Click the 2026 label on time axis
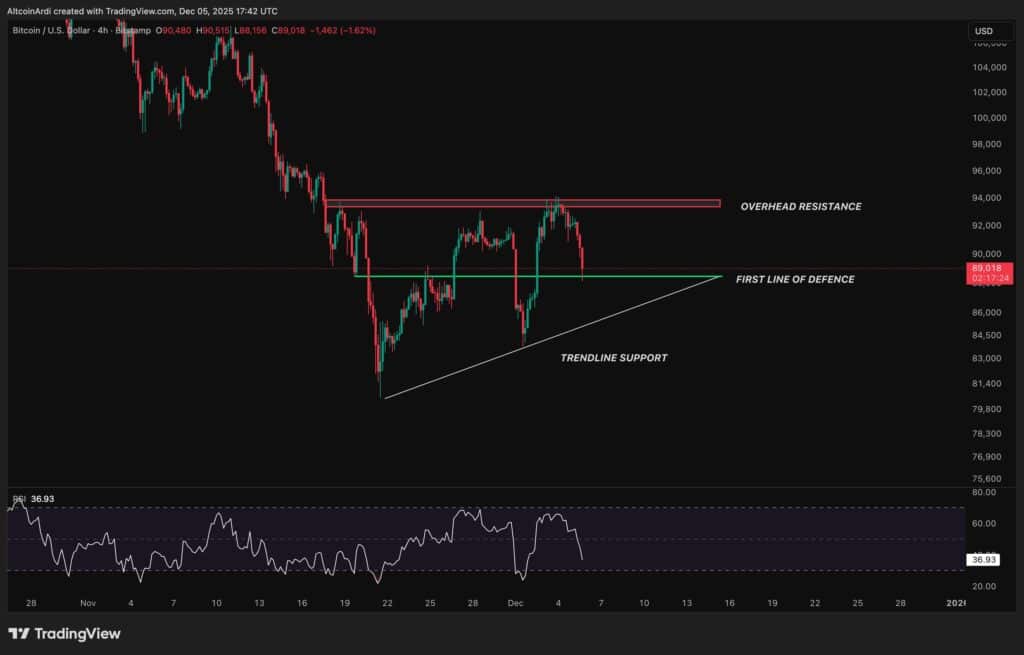1024x655 pixels. click(955, 603)
